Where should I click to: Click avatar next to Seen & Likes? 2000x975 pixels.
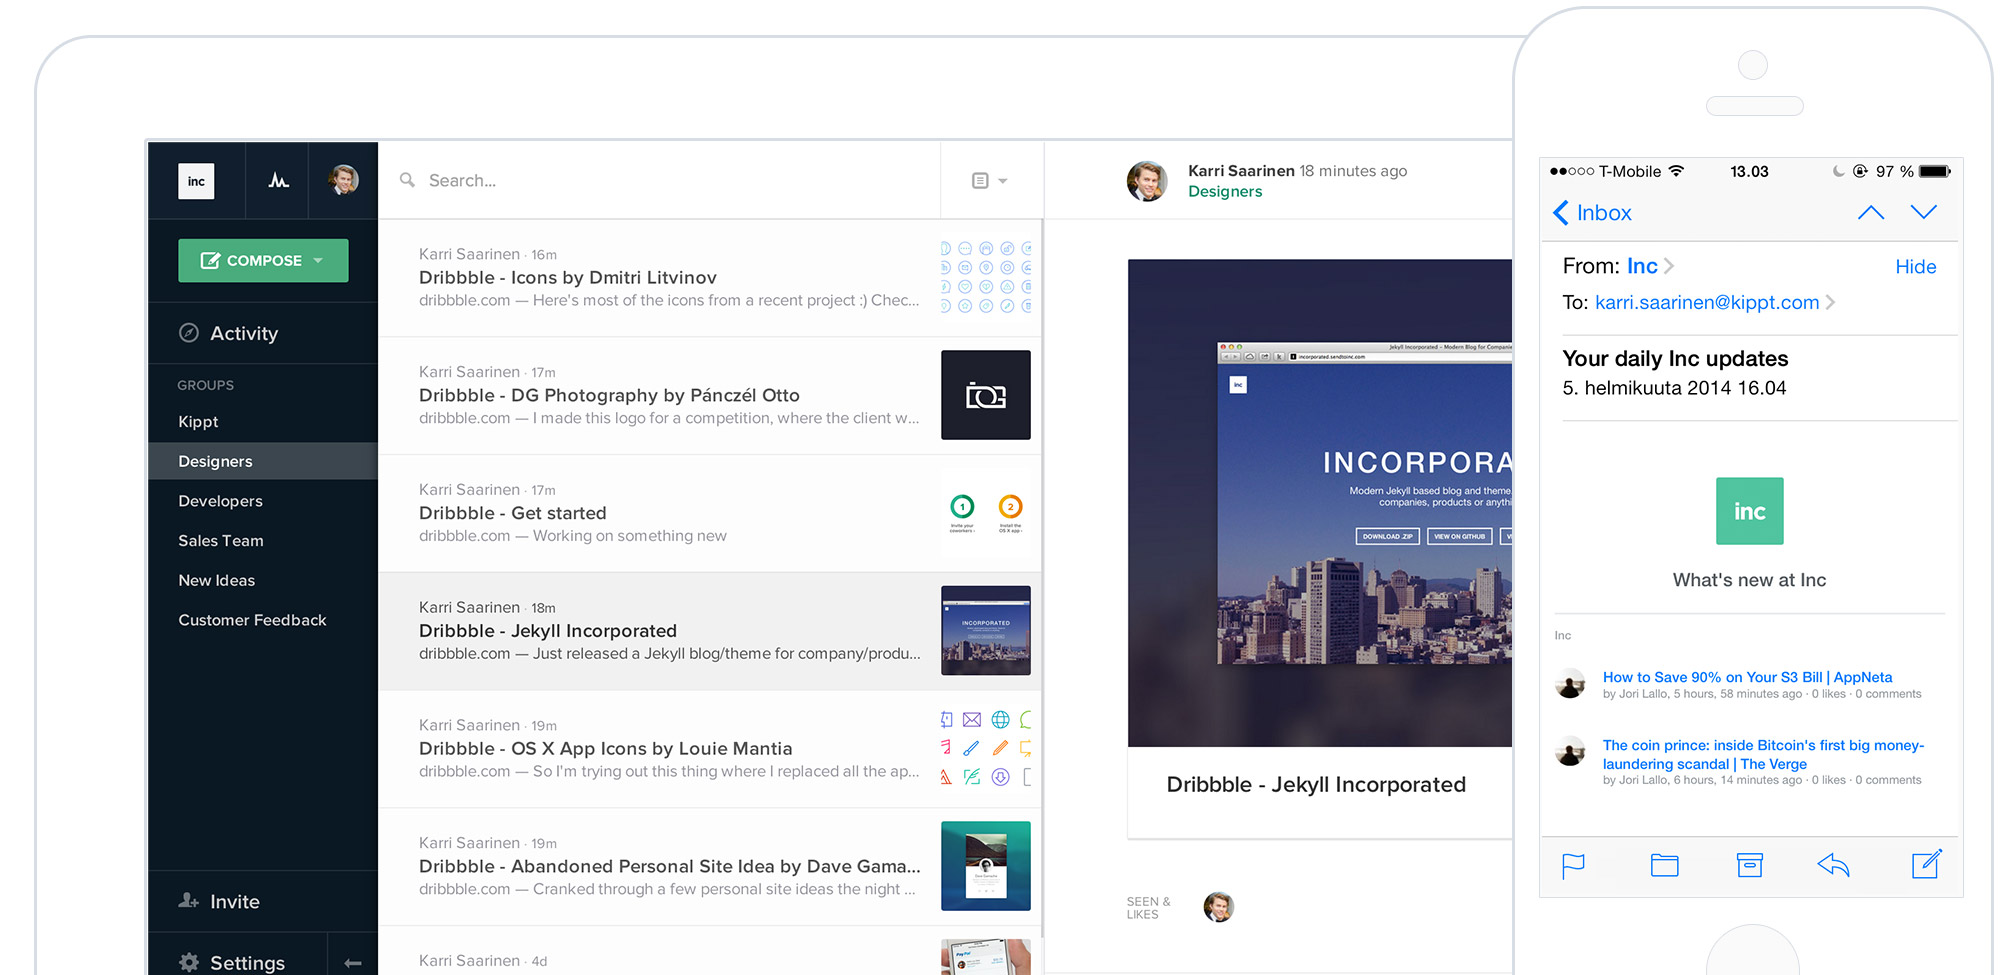(1218, 907)
